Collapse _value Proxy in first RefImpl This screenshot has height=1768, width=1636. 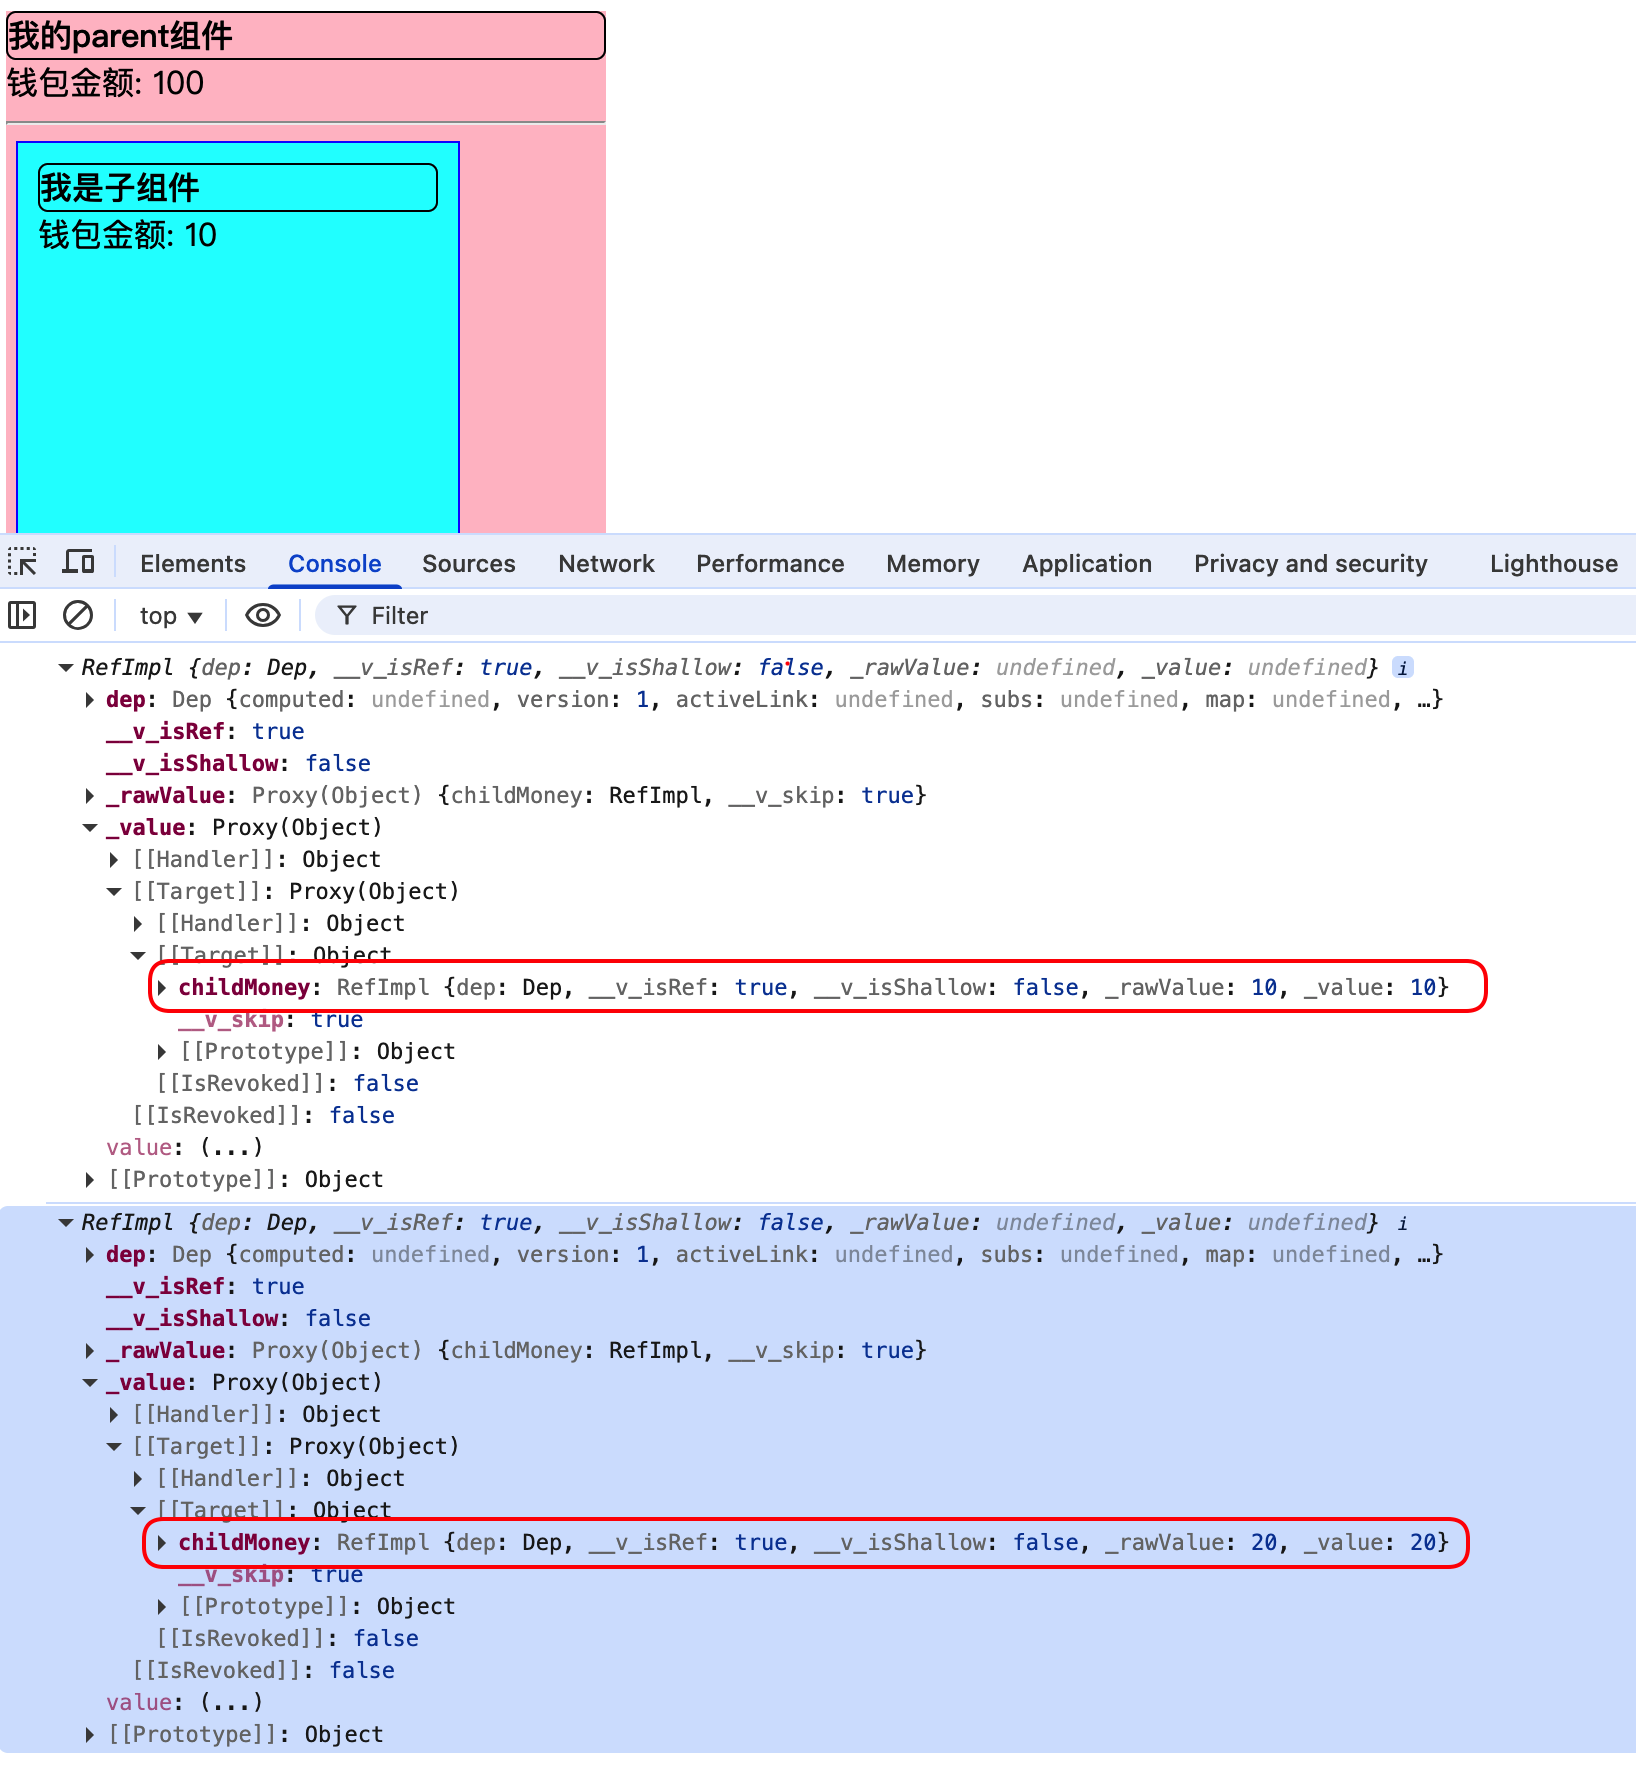pos(90,828)
